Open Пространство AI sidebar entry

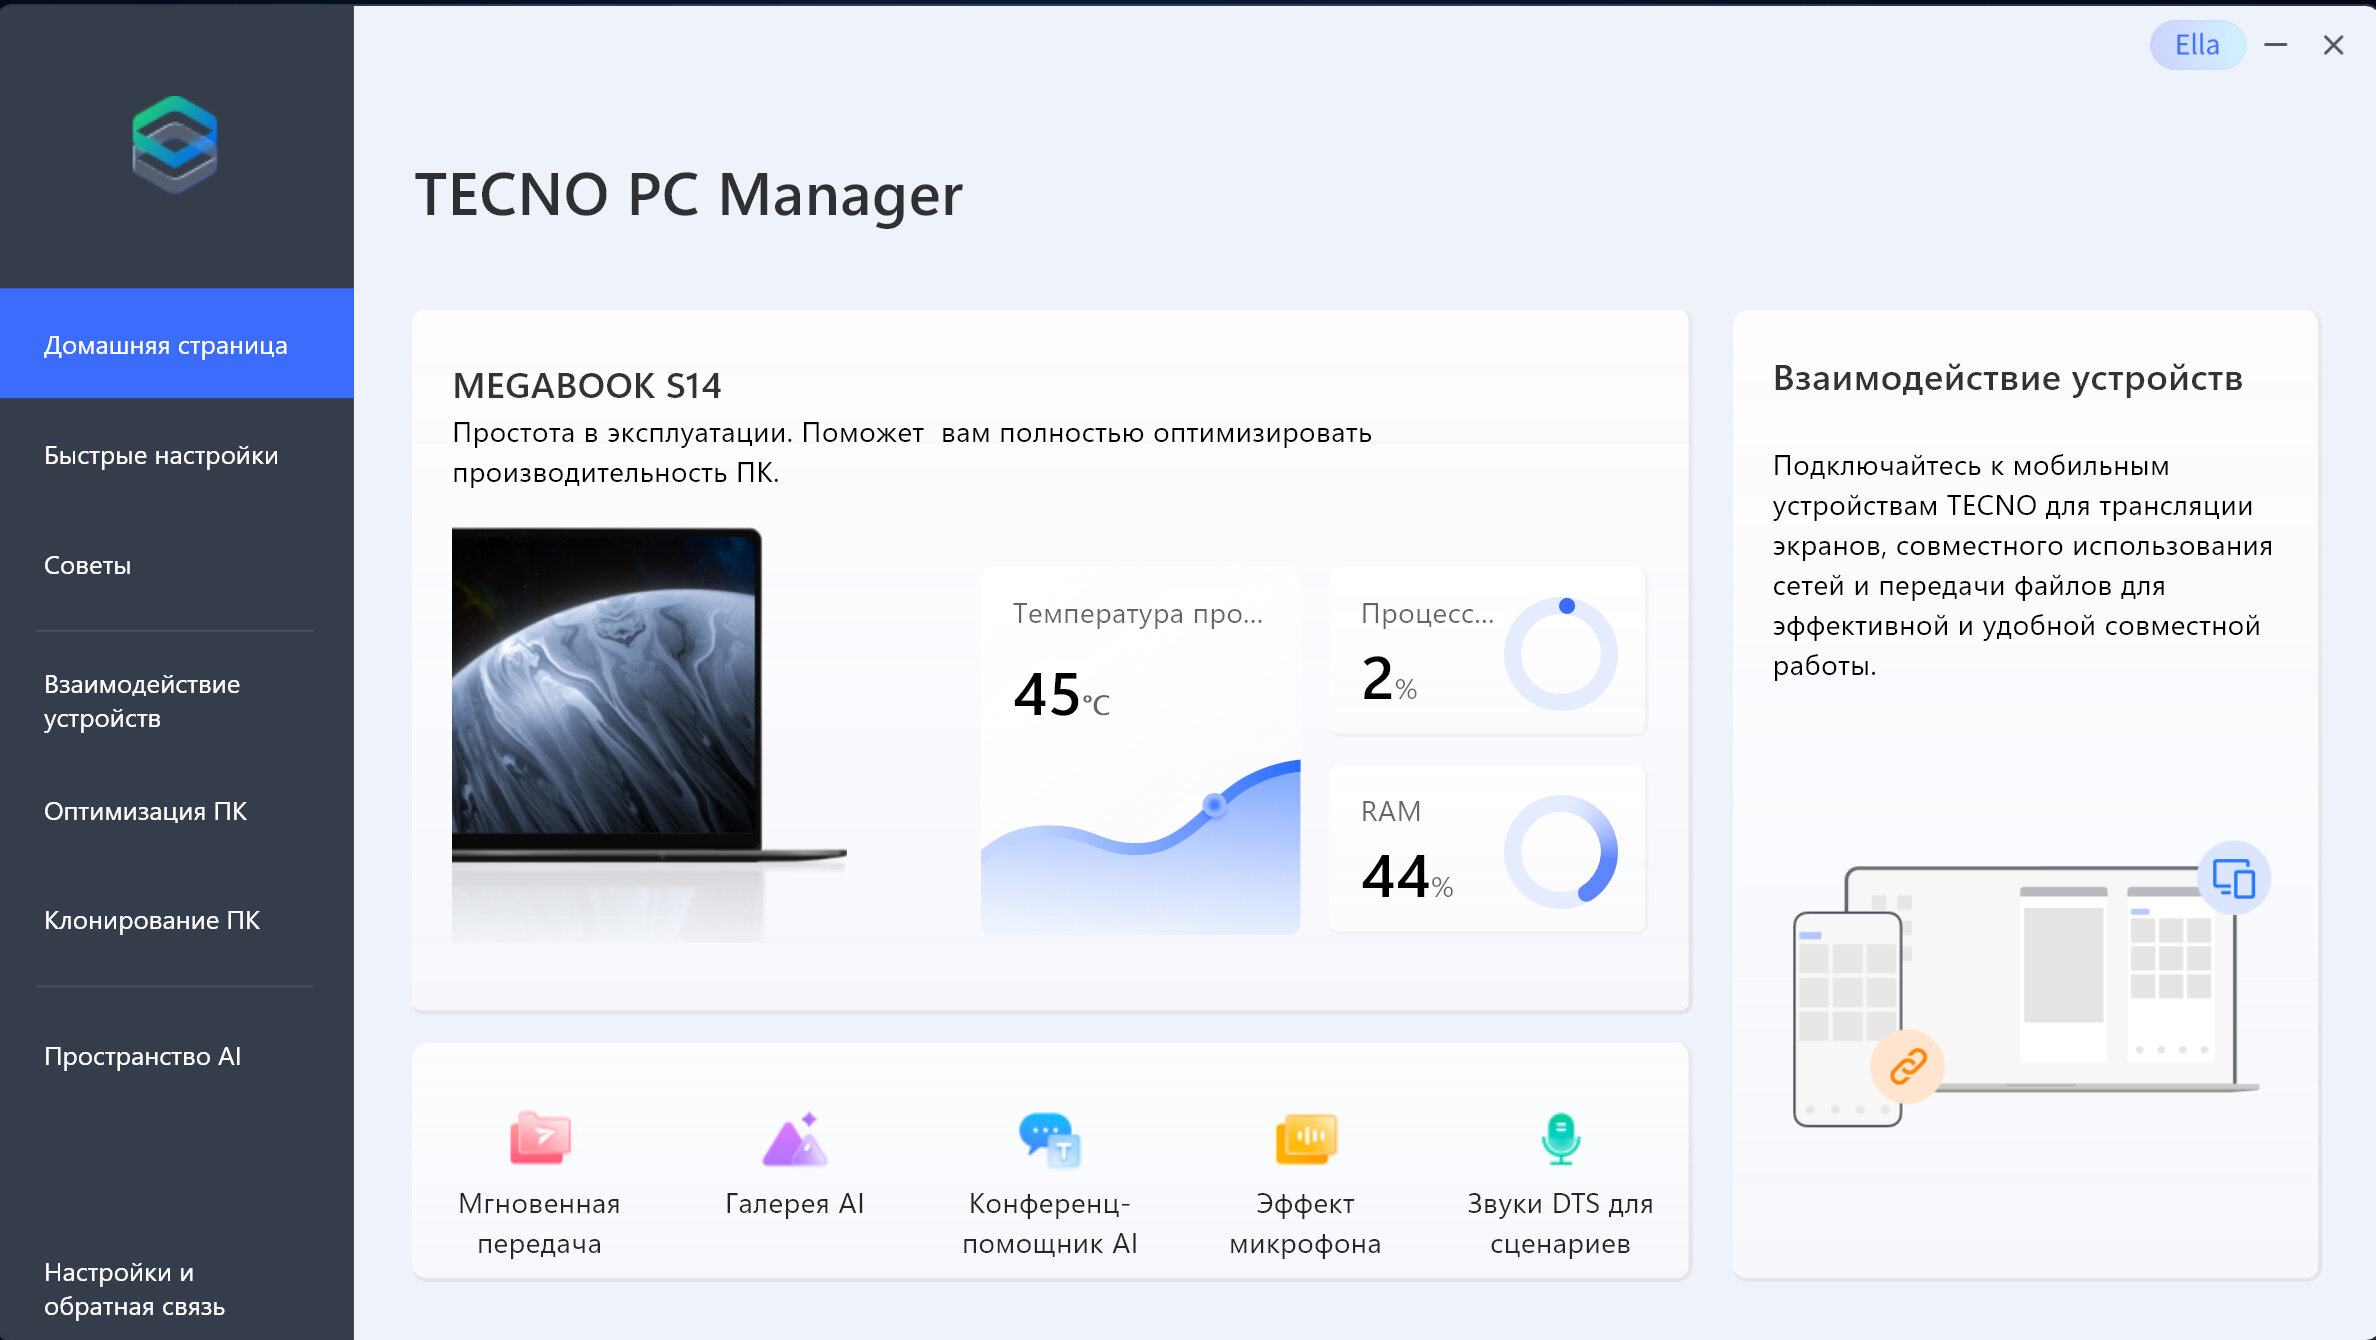[x=143, y=1056]
